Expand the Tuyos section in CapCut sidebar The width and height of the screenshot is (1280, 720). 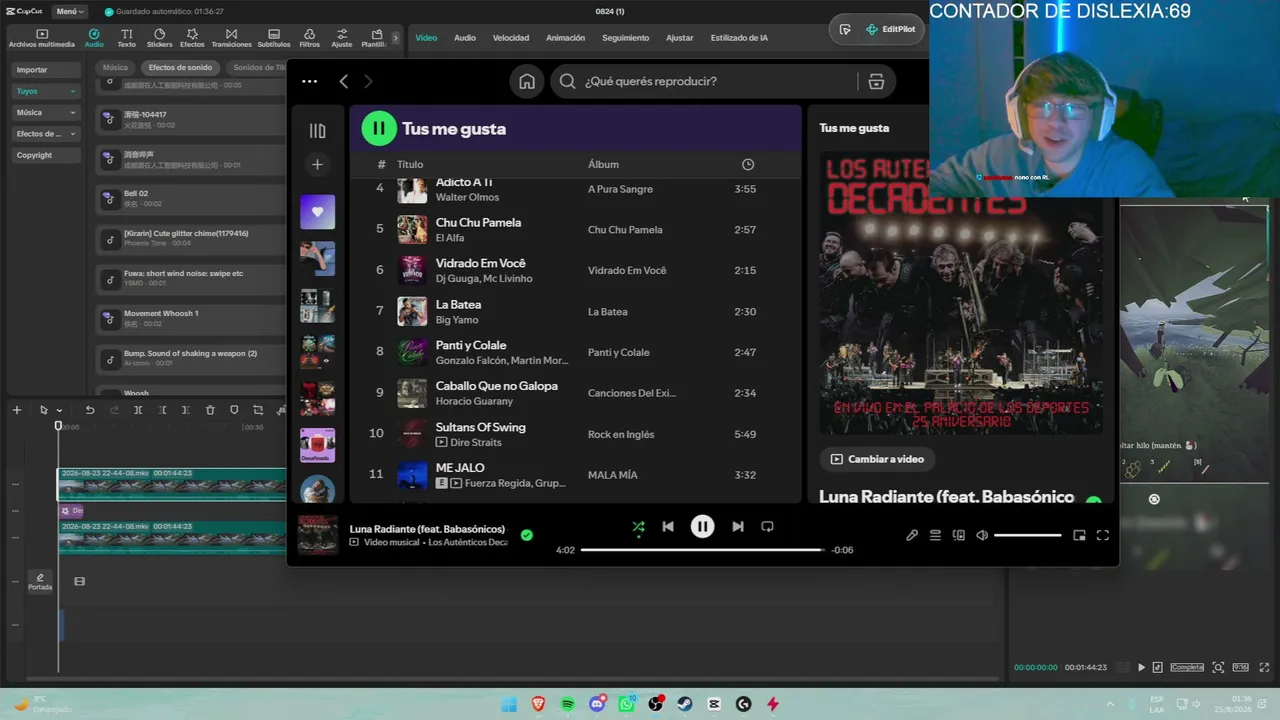(45, 91)
